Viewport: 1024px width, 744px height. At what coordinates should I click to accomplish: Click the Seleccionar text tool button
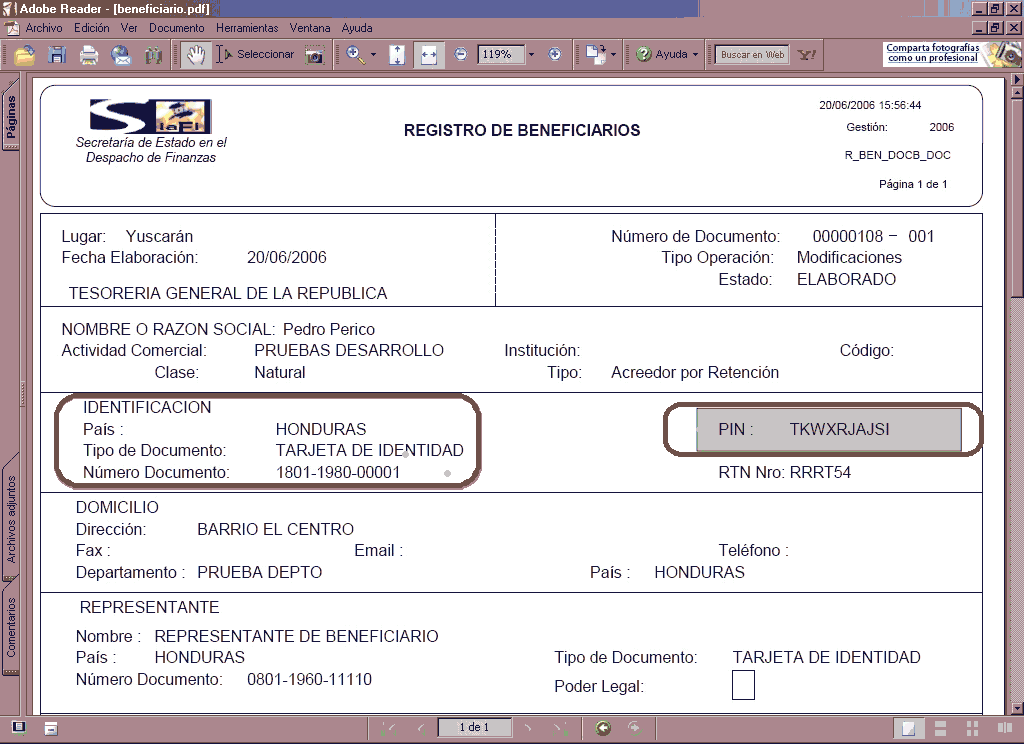click(x=256, y=55)
